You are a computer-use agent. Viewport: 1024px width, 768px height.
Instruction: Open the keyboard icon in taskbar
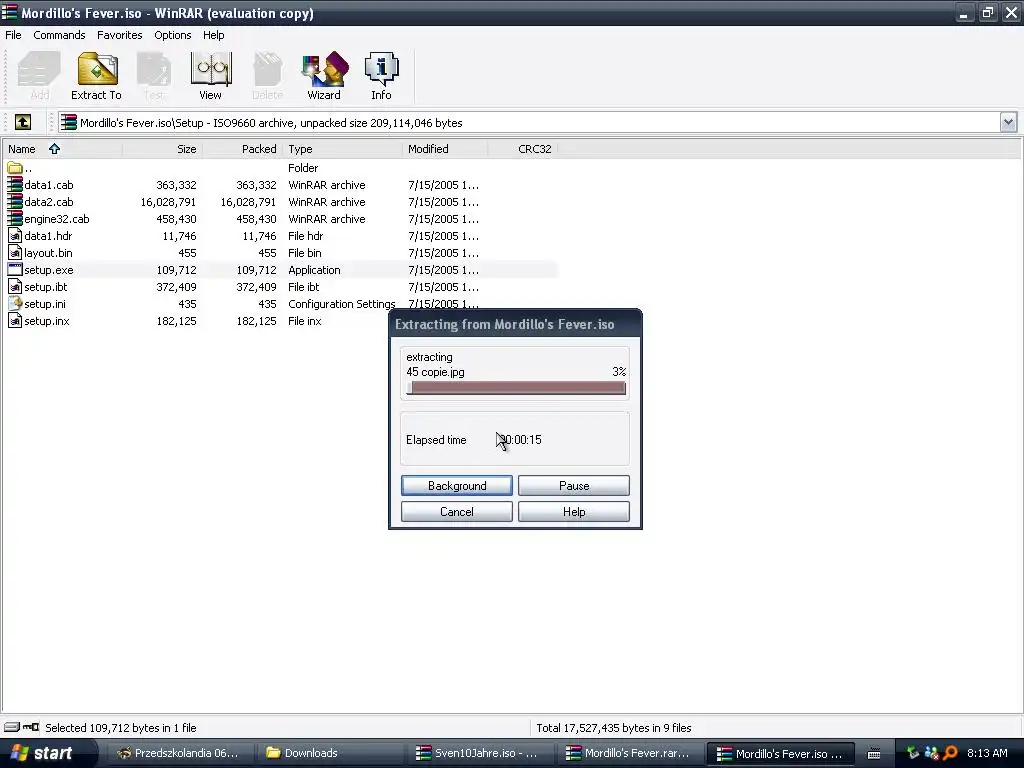(x=874, y=754)
